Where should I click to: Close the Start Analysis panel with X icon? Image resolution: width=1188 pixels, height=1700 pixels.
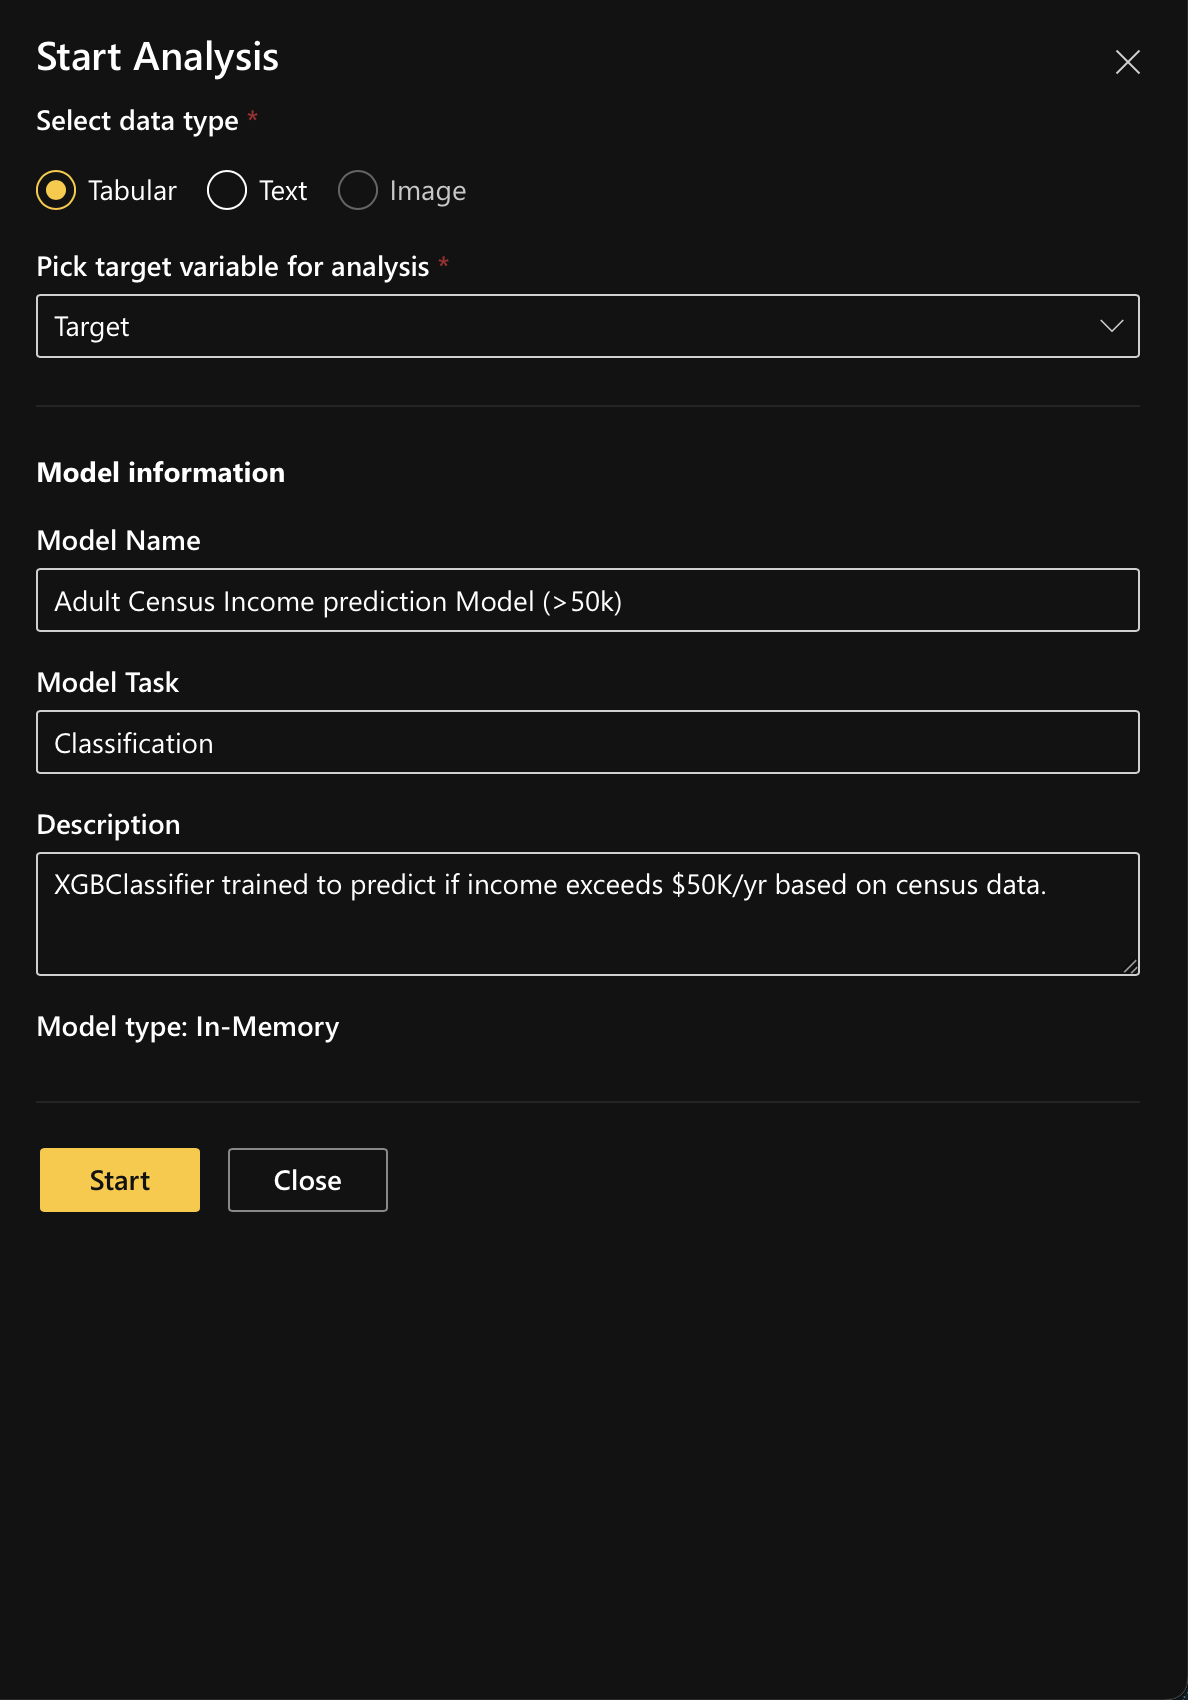coord(1127,62)
